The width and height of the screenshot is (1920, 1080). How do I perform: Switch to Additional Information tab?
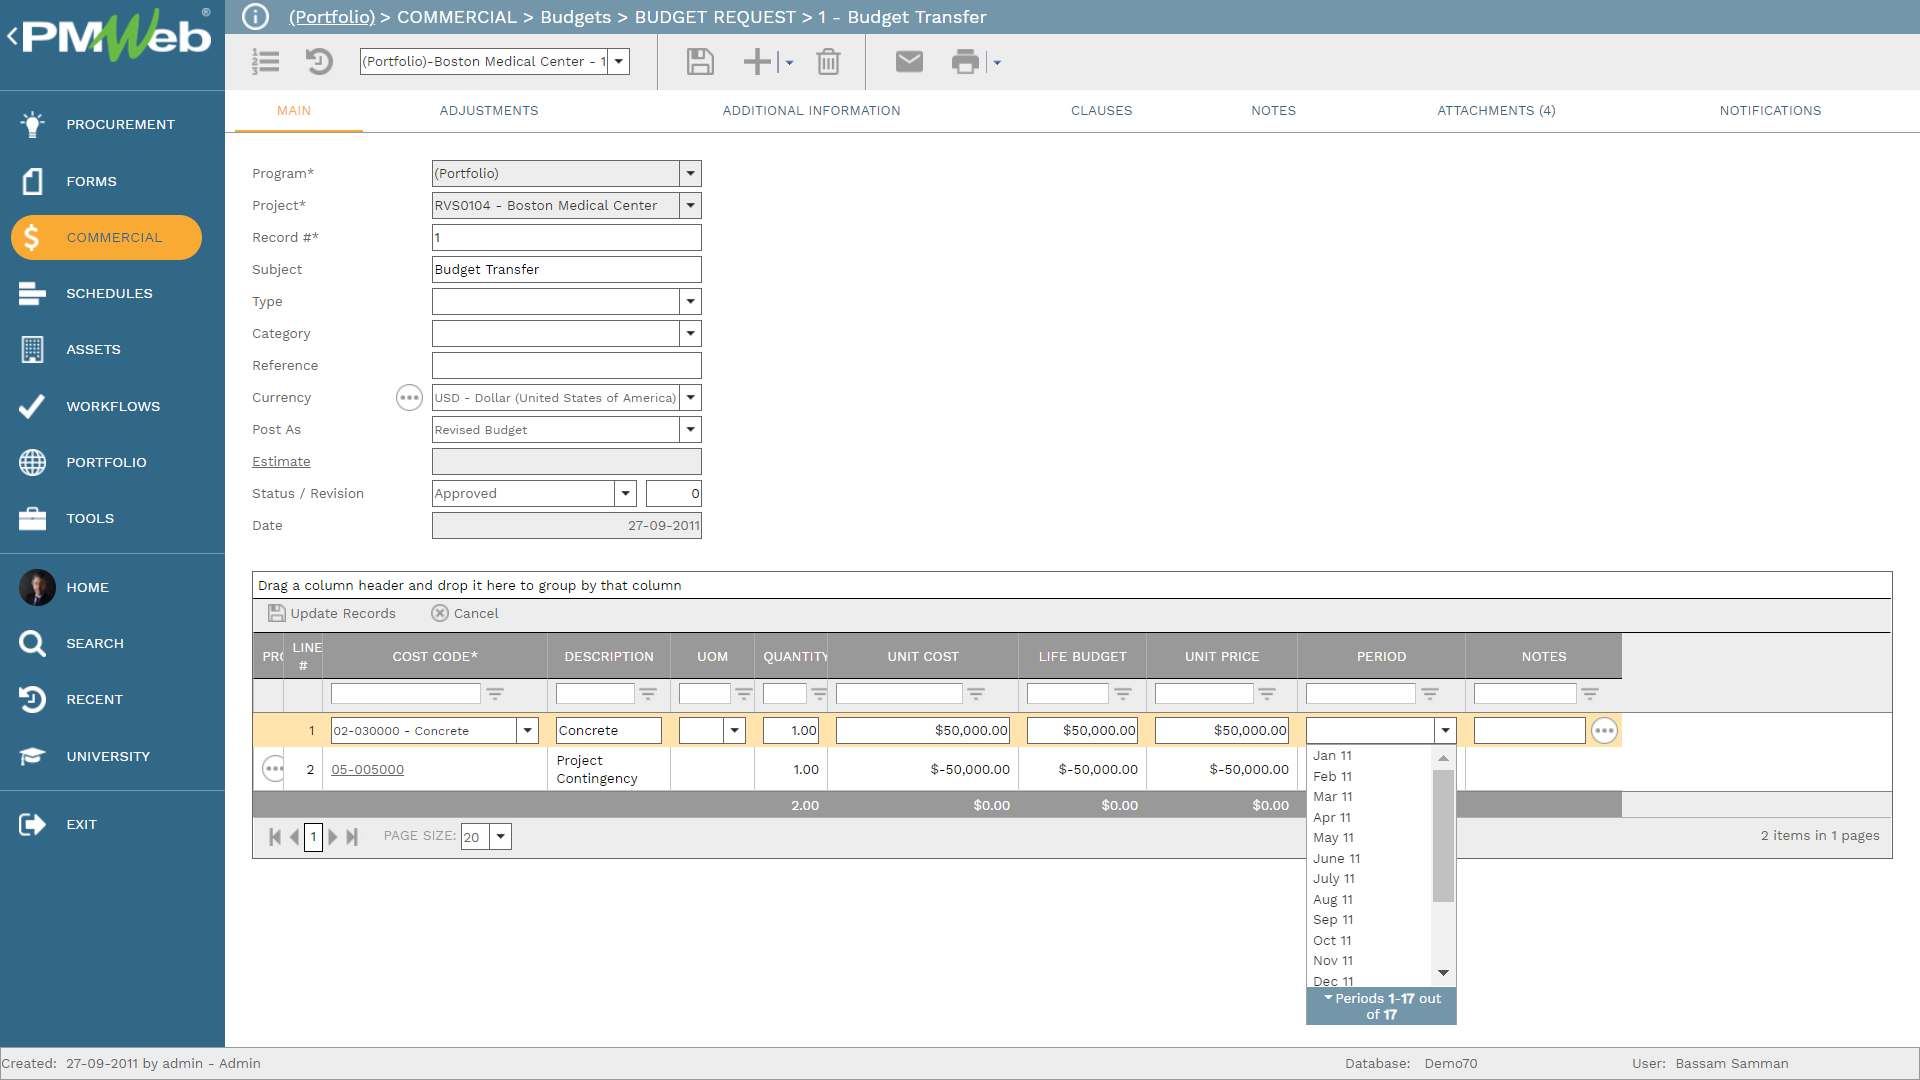pyautogui.click(x=812, y=111)
